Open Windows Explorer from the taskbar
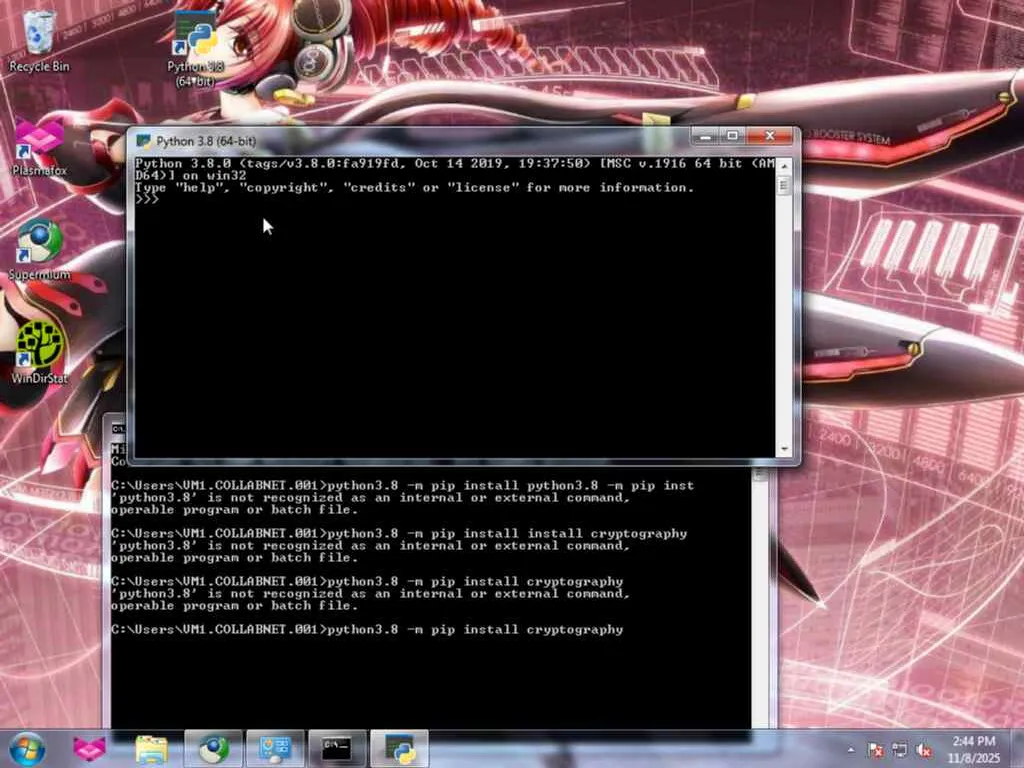1024x768 pixels. coord(152,748)
